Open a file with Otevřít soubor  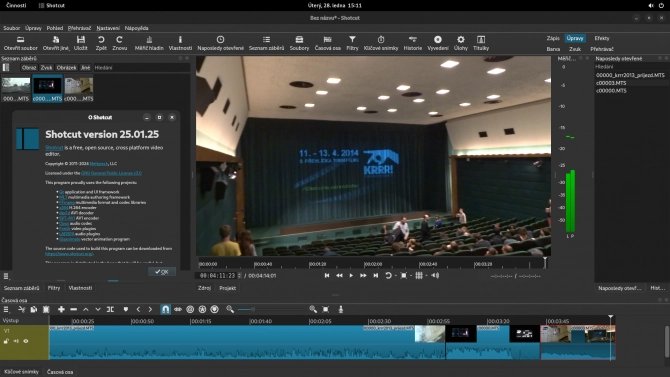(x=21, y=43)
